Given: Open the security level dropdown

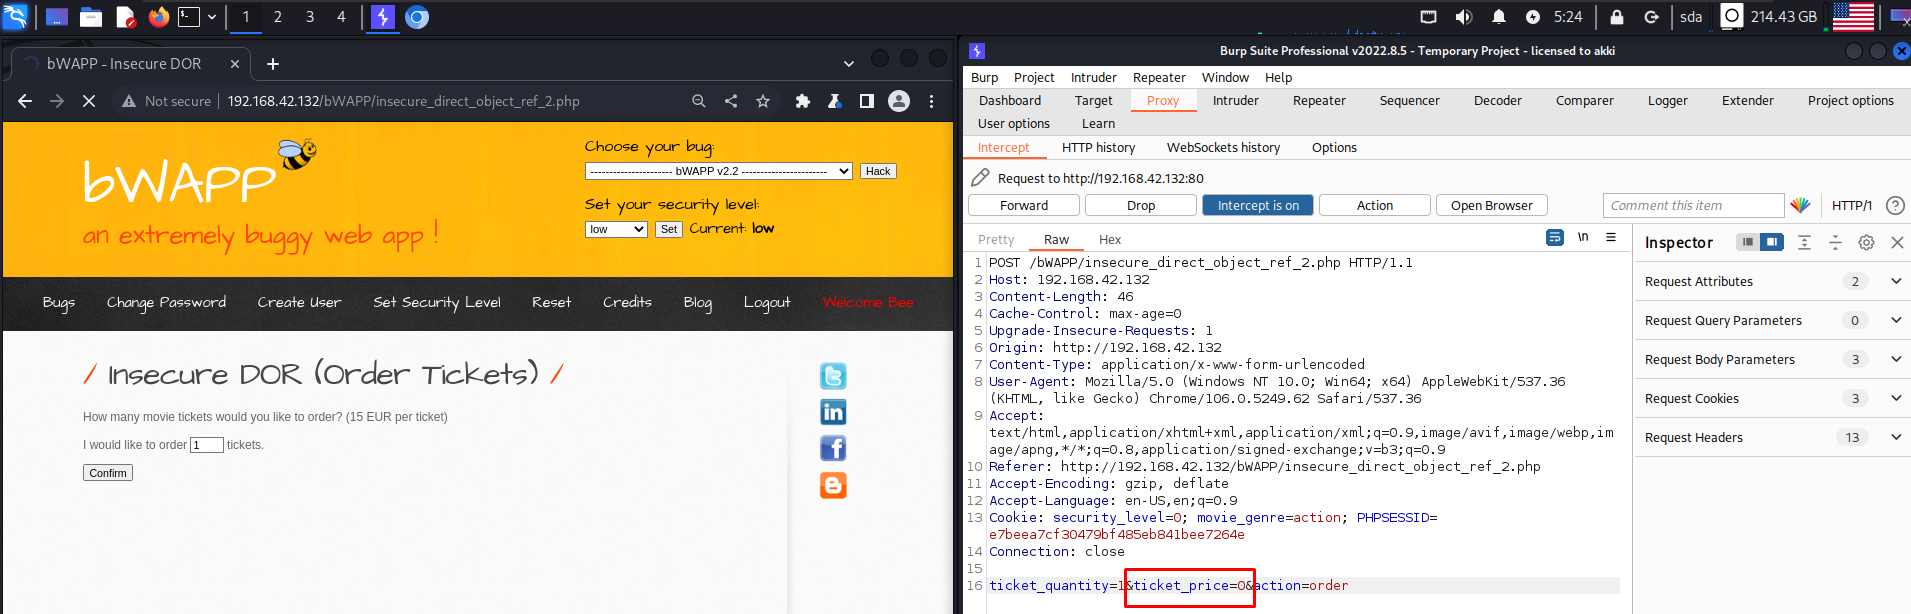Looking at the screenshot, I should point(616,229).
